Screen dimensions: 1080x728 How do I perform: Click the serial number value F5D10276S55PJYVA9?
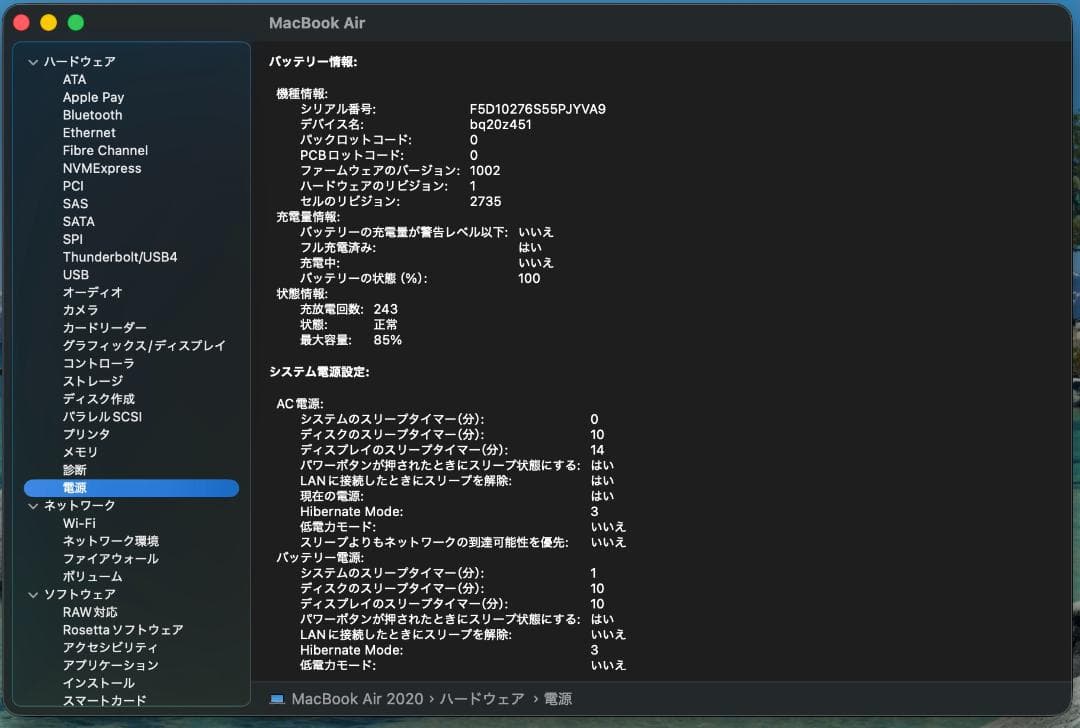click(x=537, y=109)
